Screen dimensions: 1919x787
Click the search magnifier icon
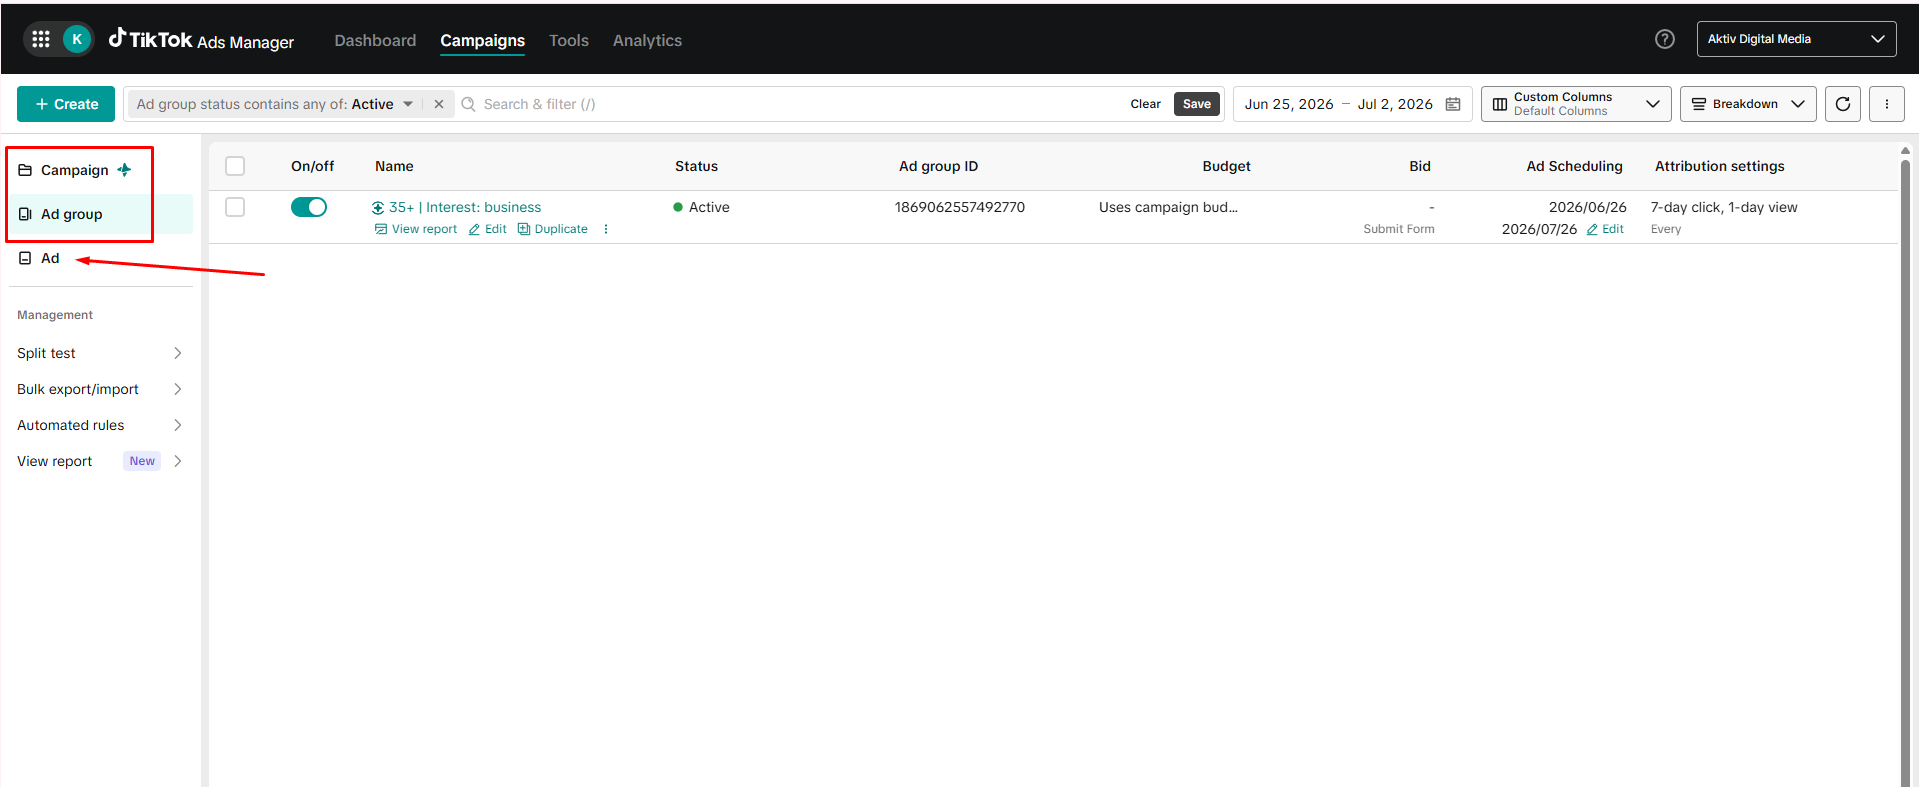pos(468,104)
